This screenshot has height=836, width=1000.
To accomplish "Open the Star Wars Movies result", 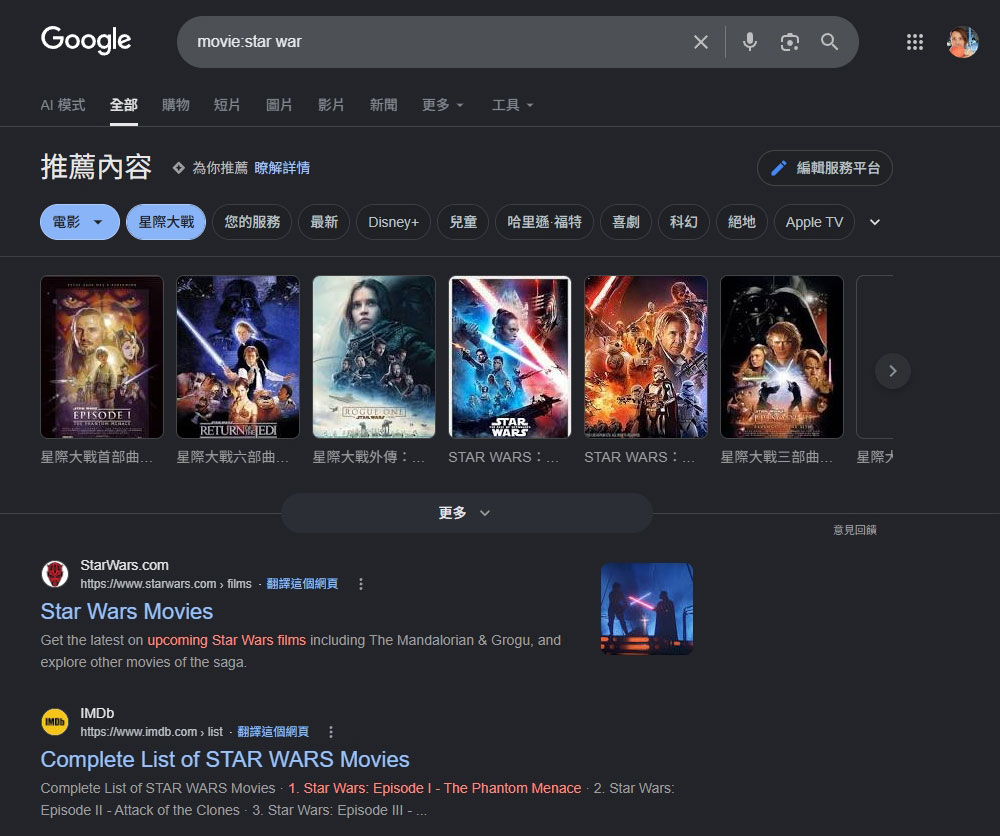I will tap(127, 612).
